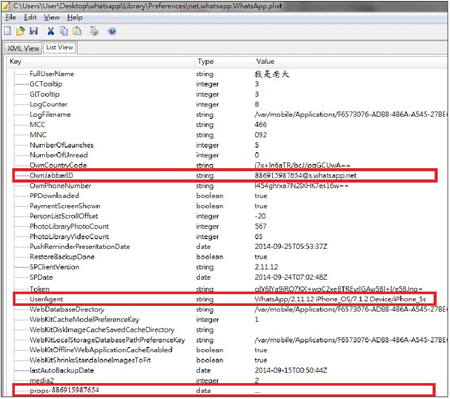Select the RestoreBackupDone key
The image size is (450, 399).
click(x=62, y=257)
